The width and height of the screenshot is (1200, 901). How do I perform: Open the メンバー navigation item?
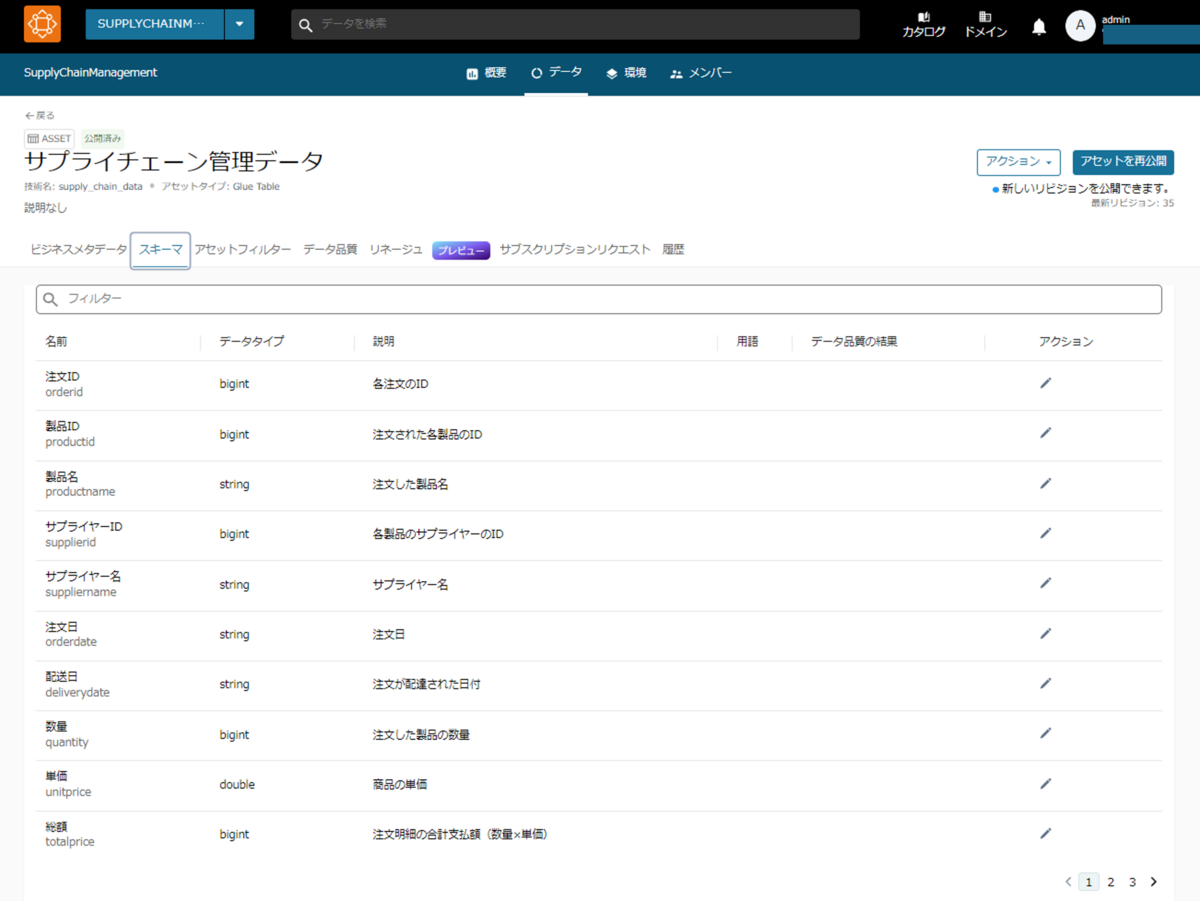(700, 72)
